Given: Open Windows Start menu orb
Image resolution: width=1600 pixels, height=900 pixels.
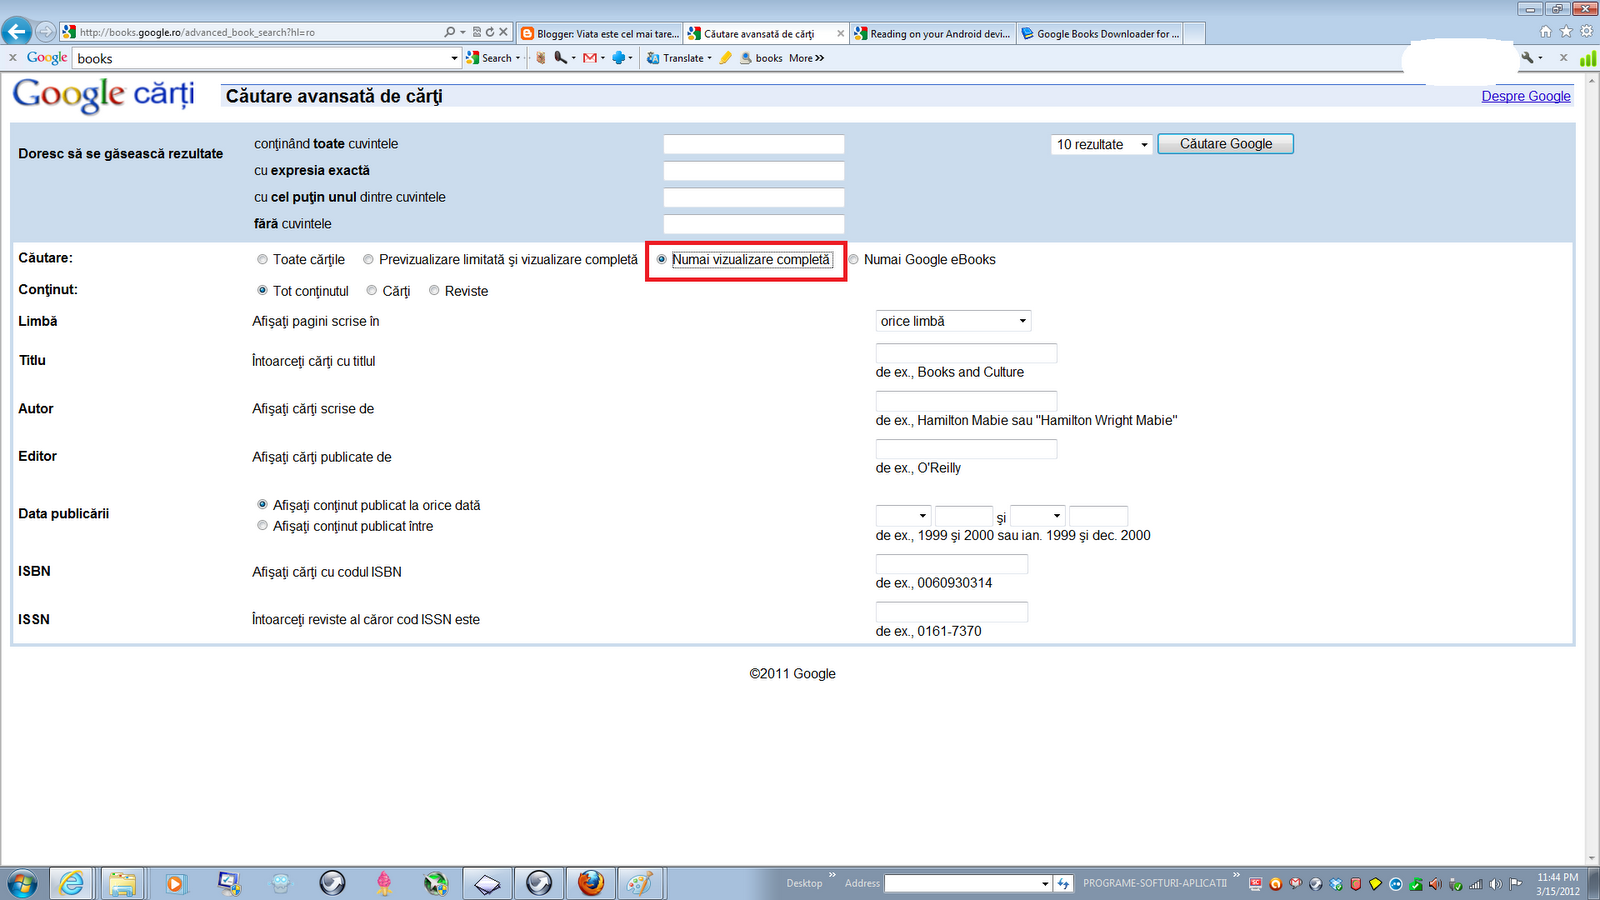Looking at the screenshot, I should [x=22, y=883].
